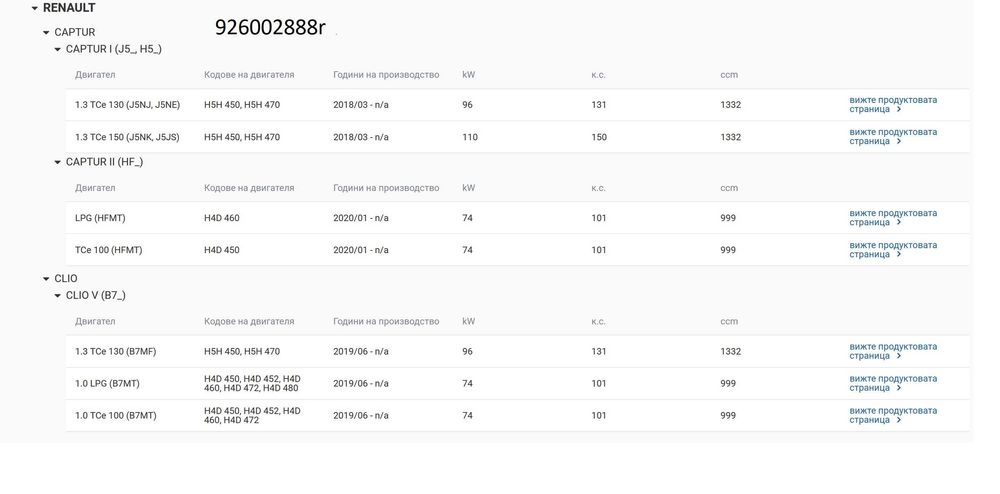Click production years 2020/01 - n/a for LPG (HFMT)
Screen dimensions: 1000x494
[x=360, y=218]
